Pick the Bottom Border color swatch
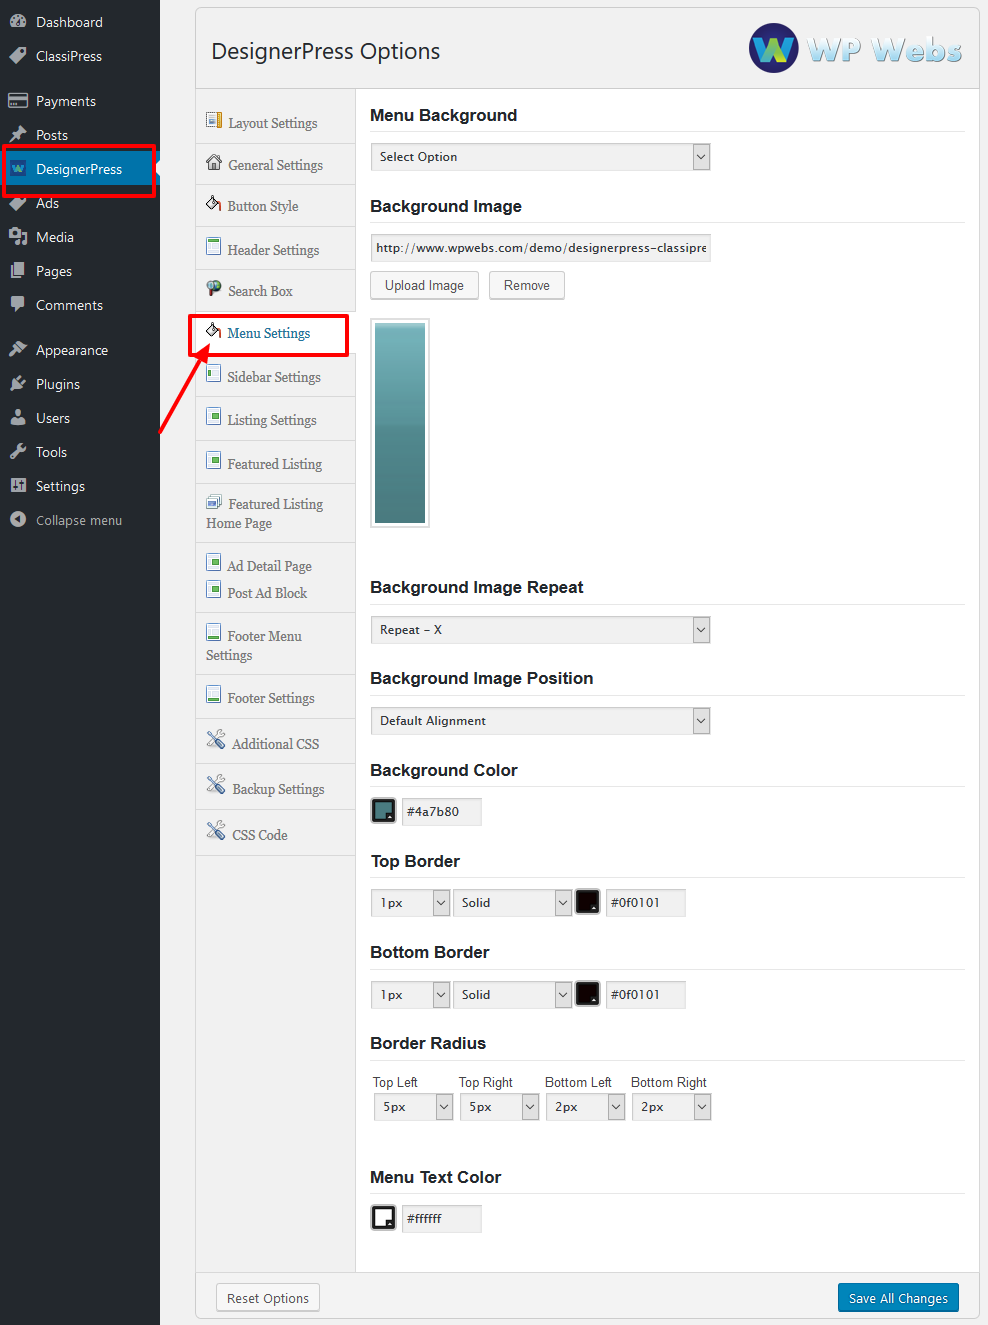988x1325 pixels. [588, 994]
